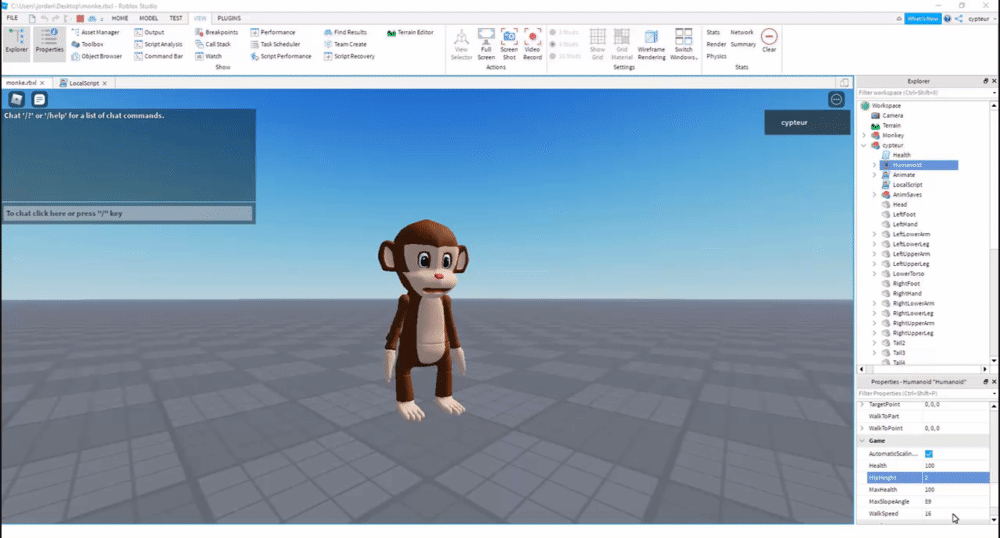Clear the stats display
The width and height of the screenshot is (1000, 538).
(x=769, y=40)
